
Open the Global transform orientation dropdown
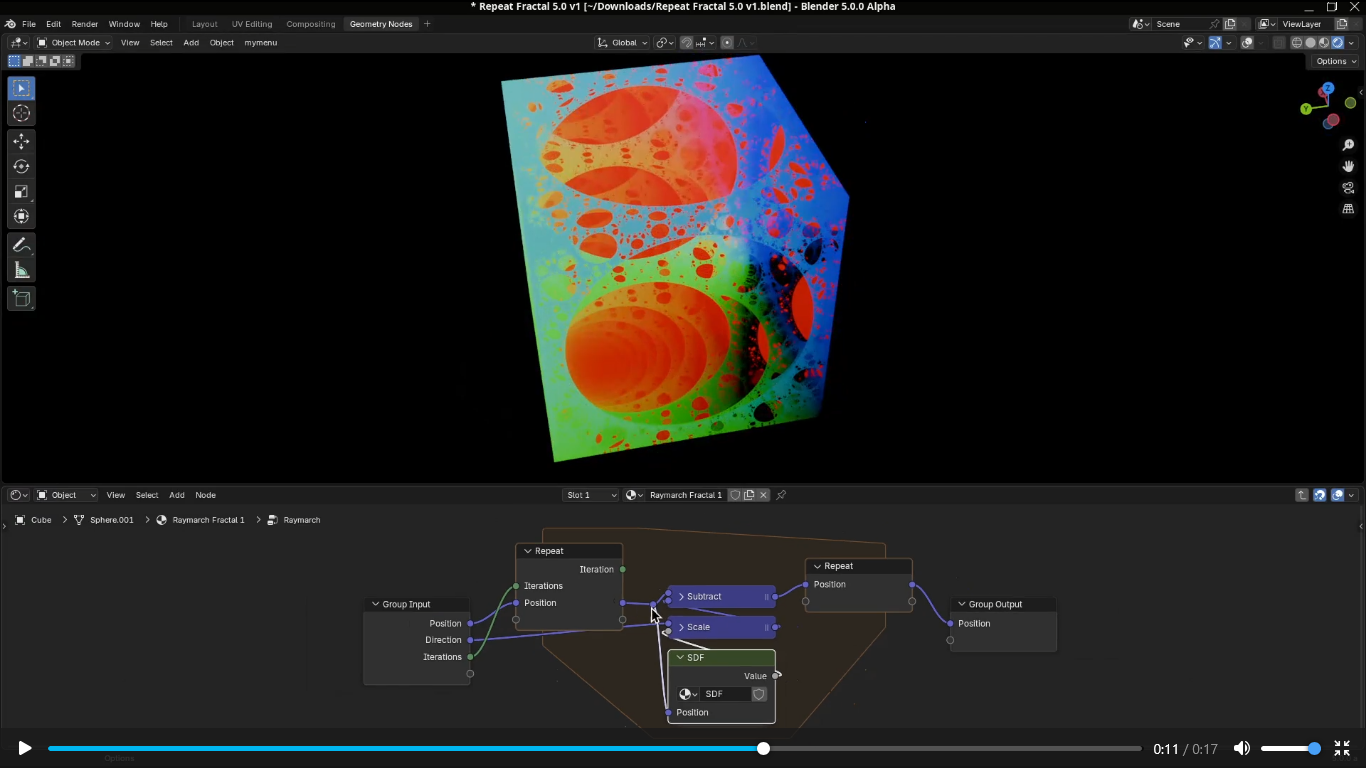622,43
